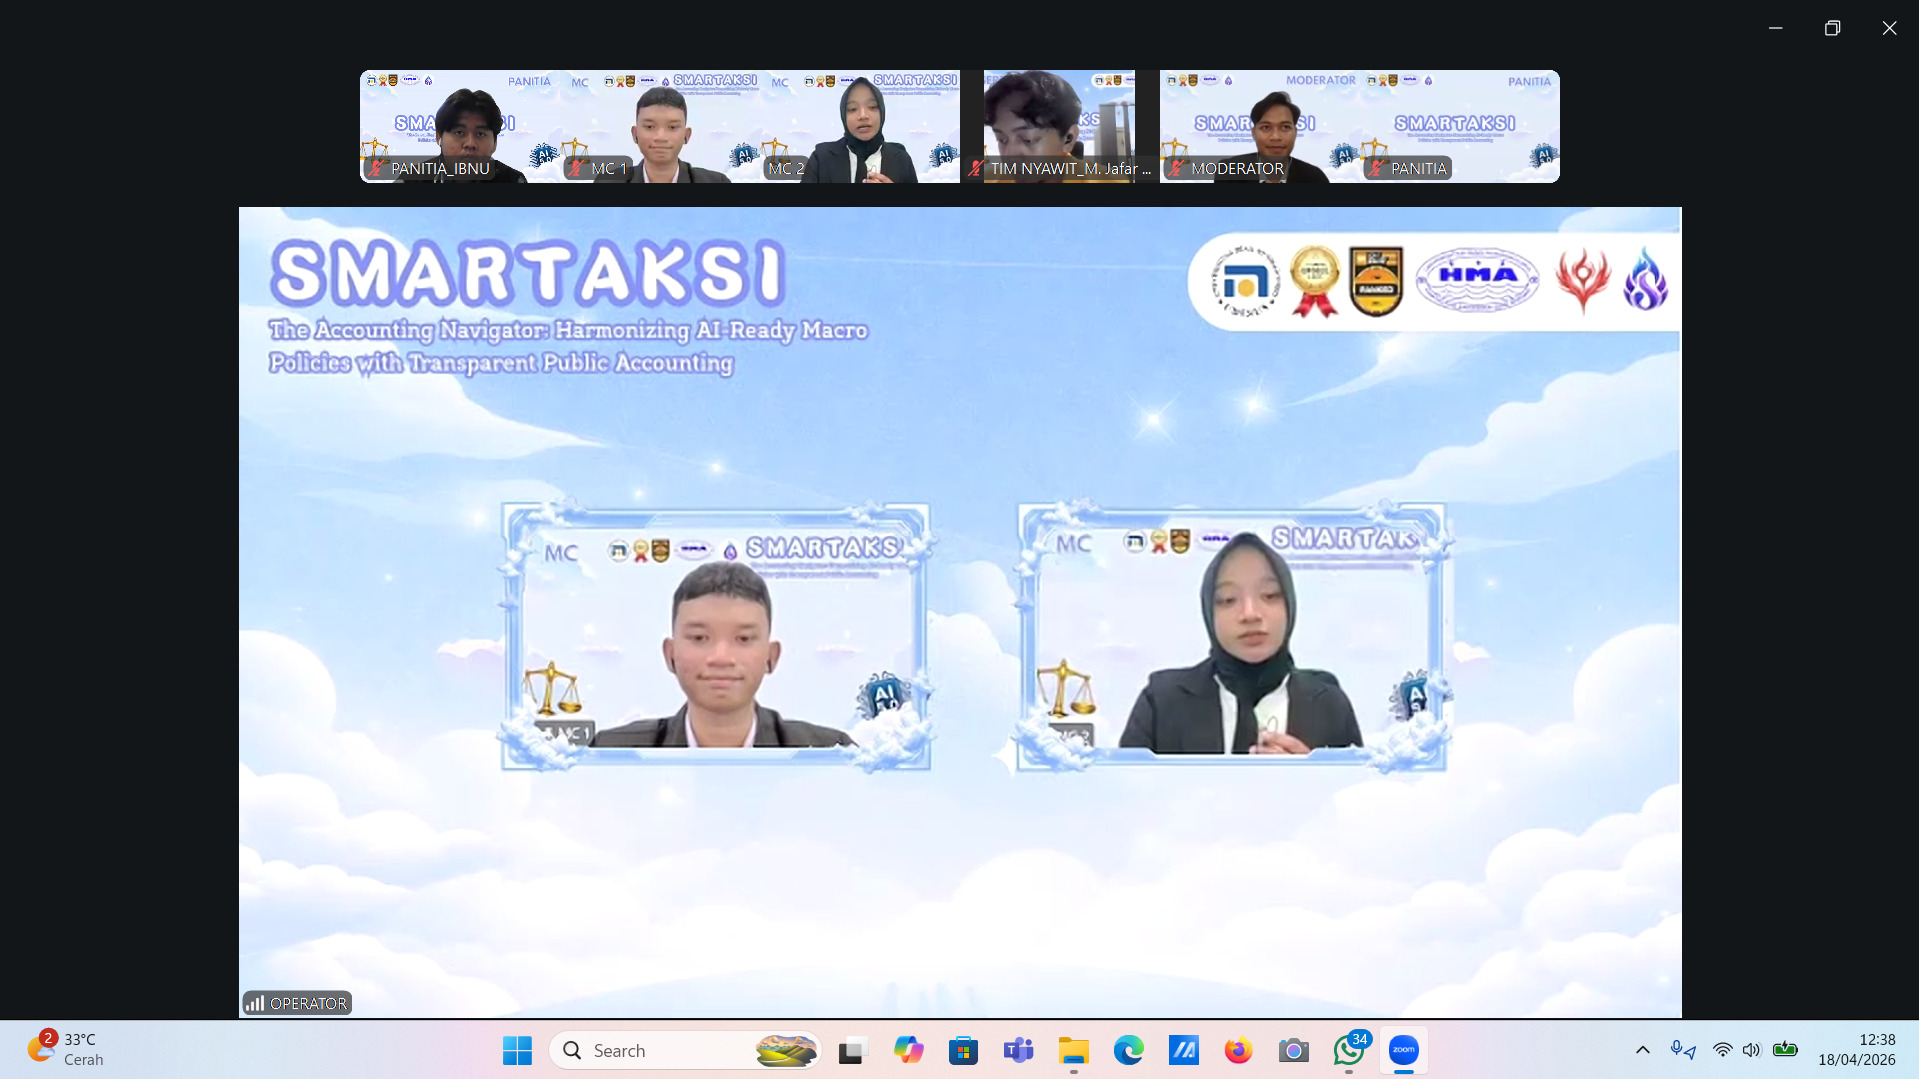The image size is (1919, 1079).
Task: Click the OPERATOR signal strength indicator
Action: [256, 1003]
